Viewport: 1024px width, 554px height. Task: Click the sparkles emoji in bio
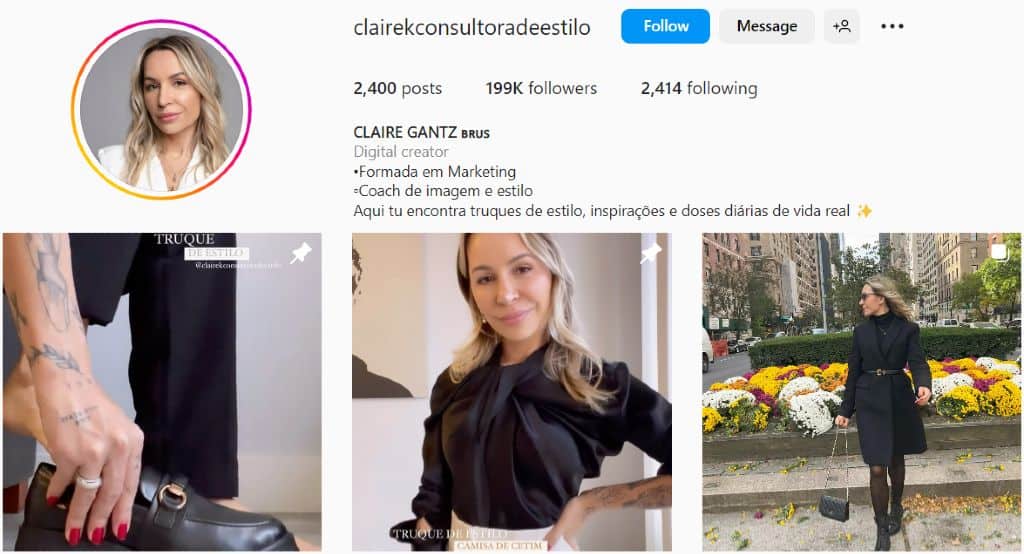pos(864,210)
